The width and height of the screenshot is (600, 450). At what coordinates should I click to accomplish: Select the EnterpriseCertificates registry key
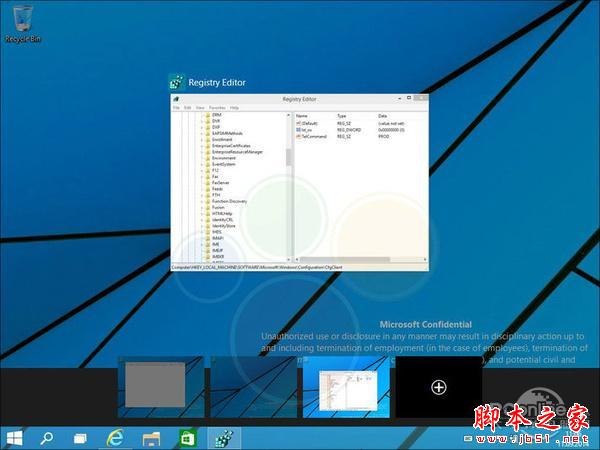(231, 146)
